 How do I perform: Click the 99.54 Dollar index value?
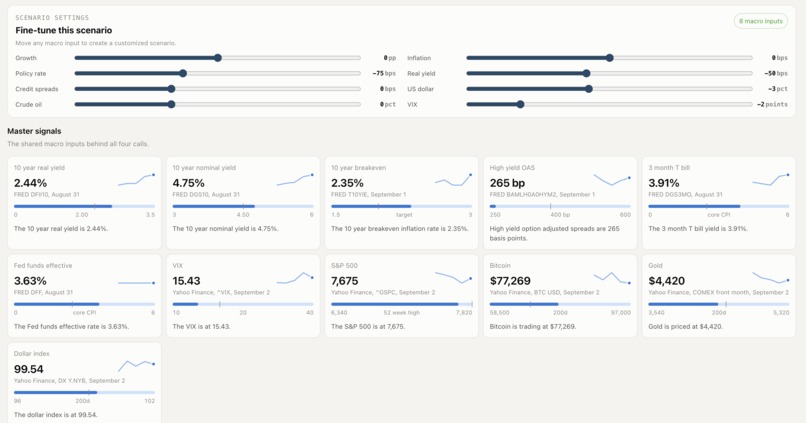(29, 369)
